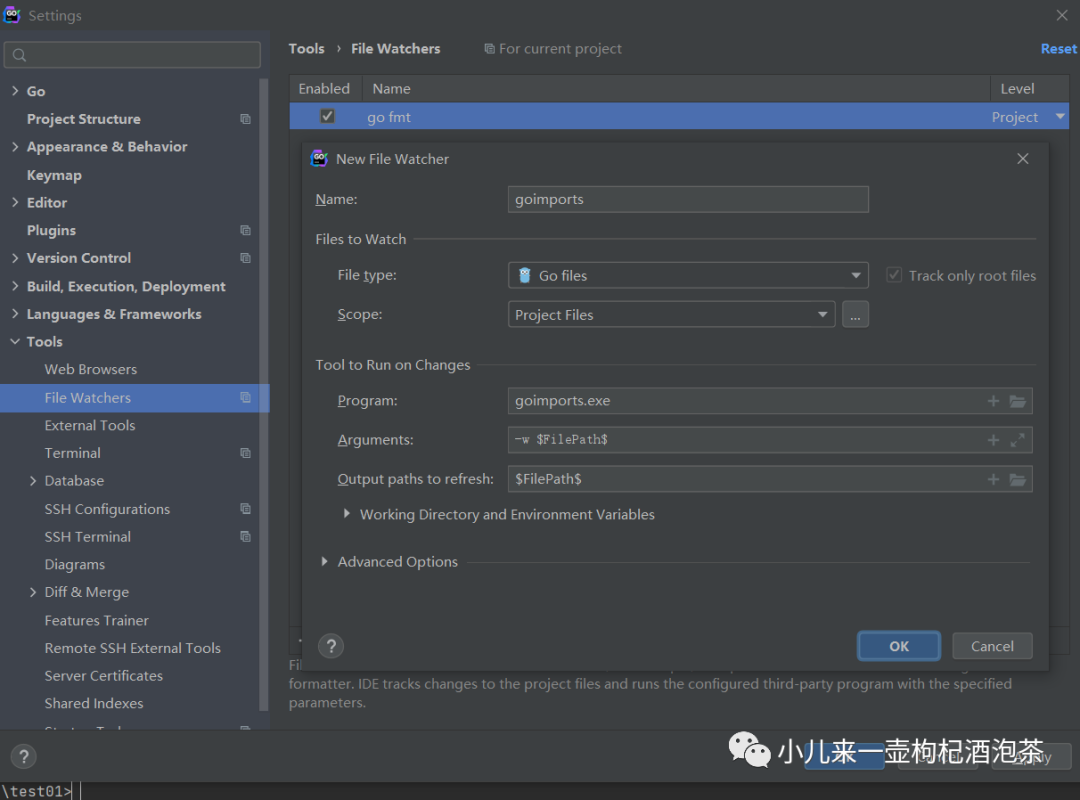The image size is (1080, 800).
Task: Open Features Trainer settings page
Action: tap(96, 620)
